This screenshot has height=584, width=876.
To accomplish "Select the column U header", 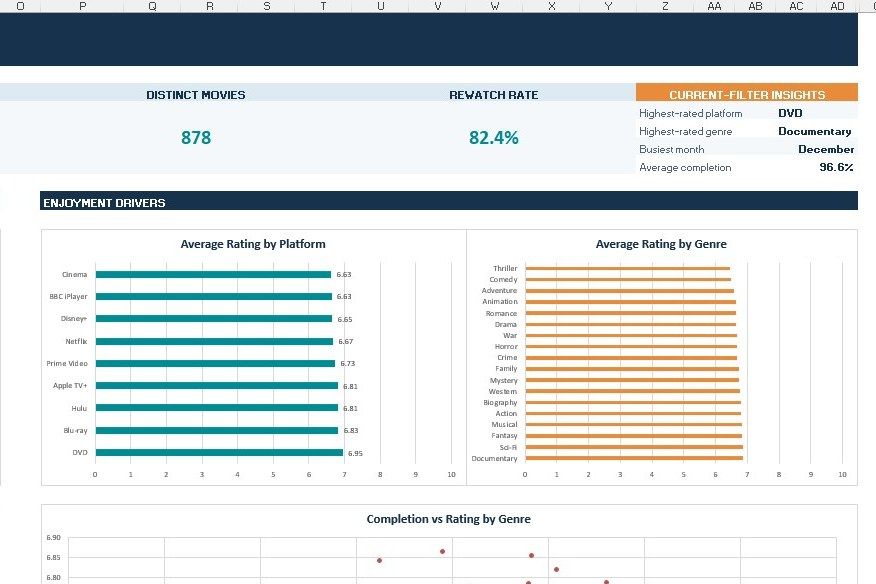I will [x=380, y=6].
